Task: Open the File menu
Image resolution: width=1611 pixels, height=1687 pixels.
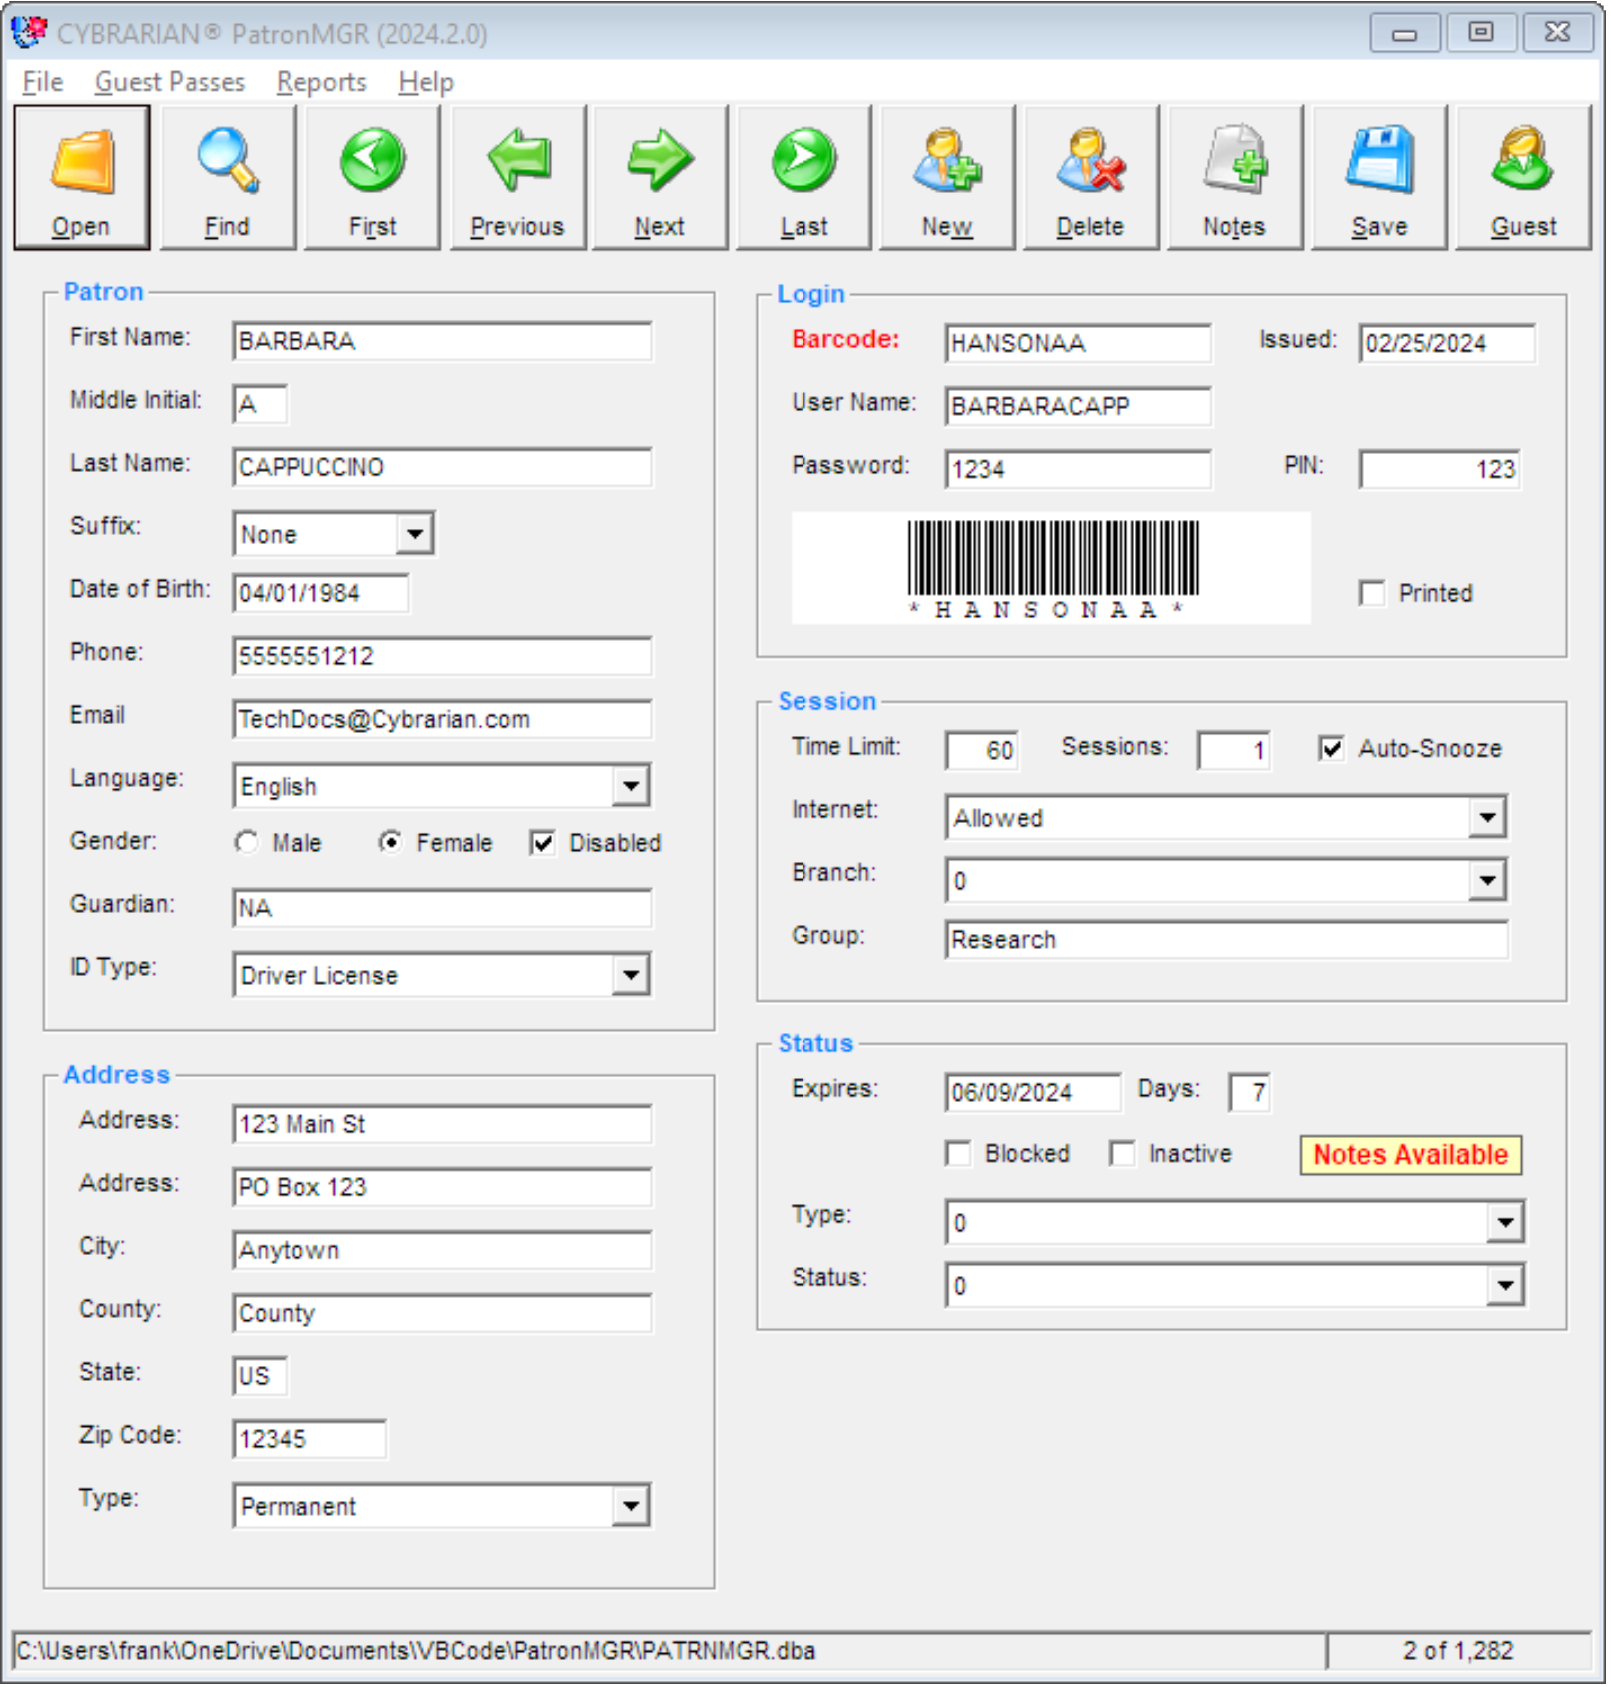Action: (43, 82)
